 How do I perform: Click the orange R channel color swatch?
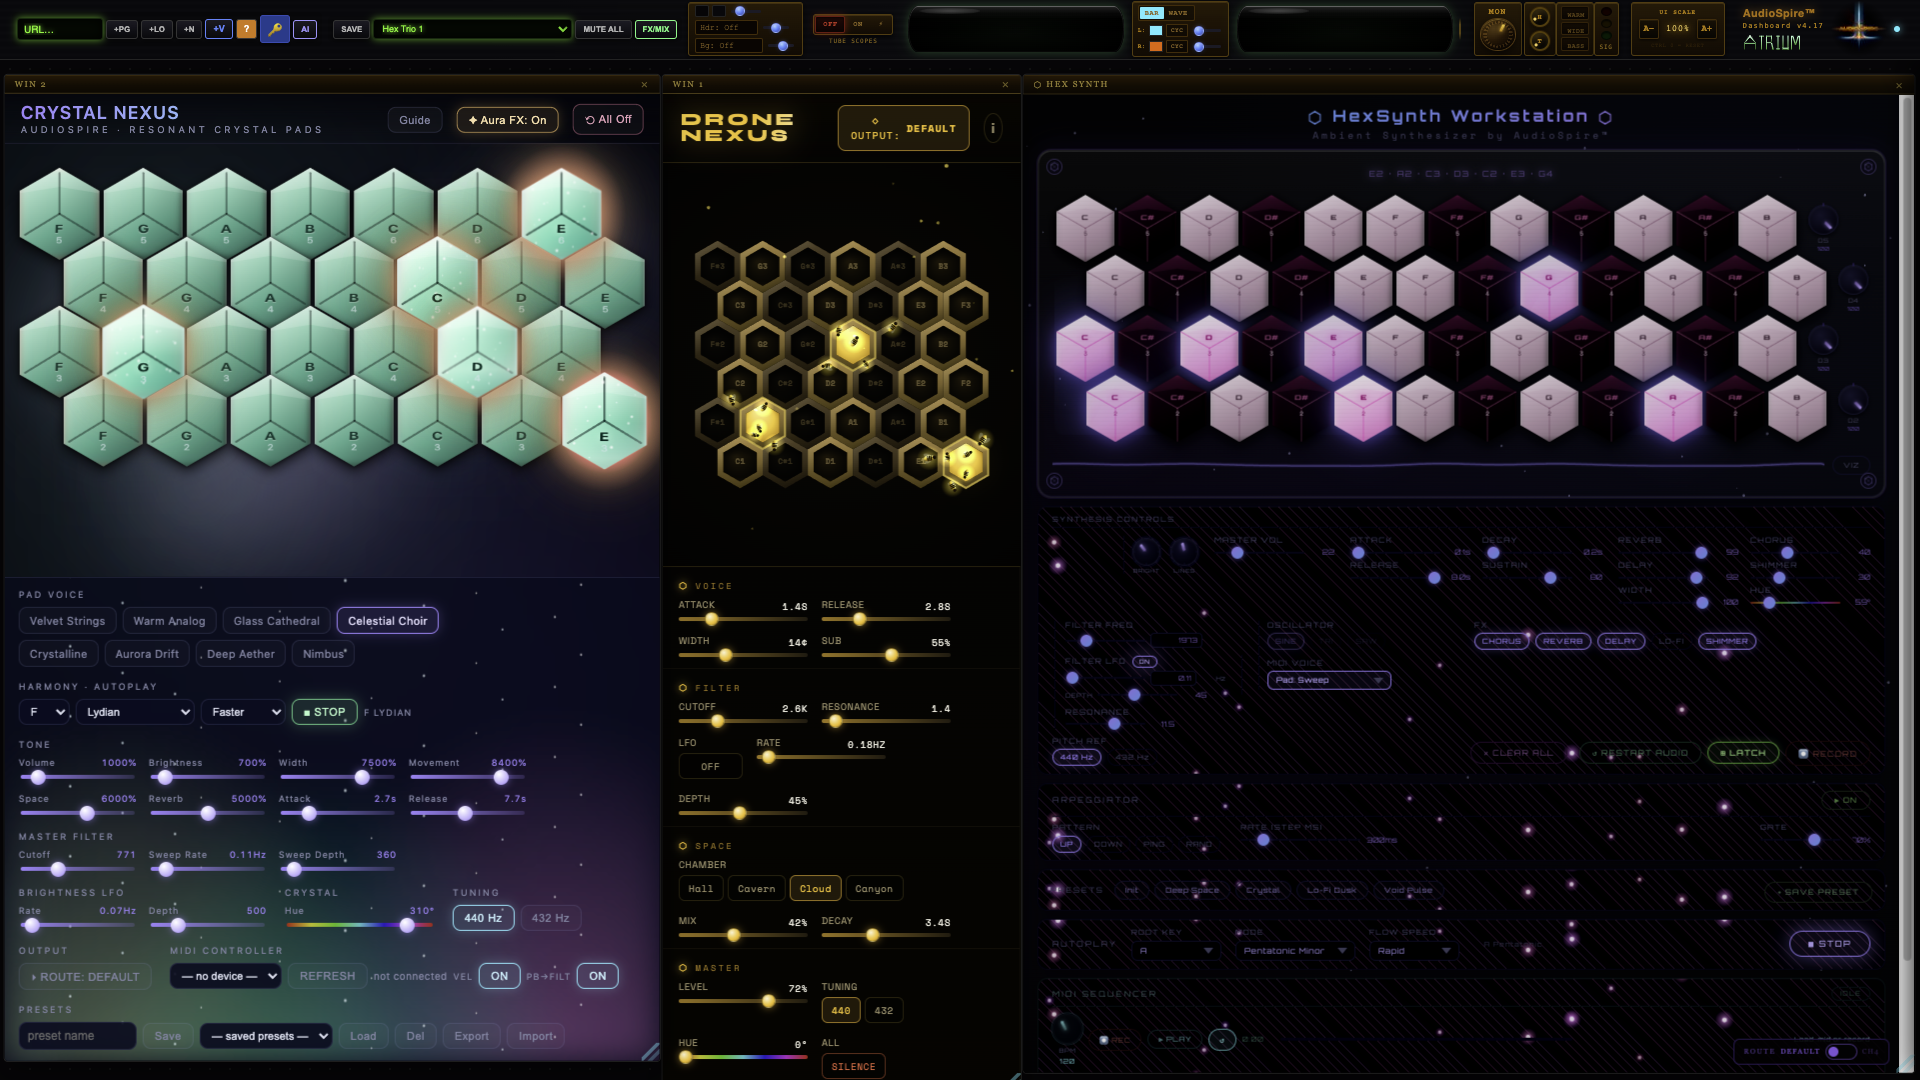(1156, 46)
